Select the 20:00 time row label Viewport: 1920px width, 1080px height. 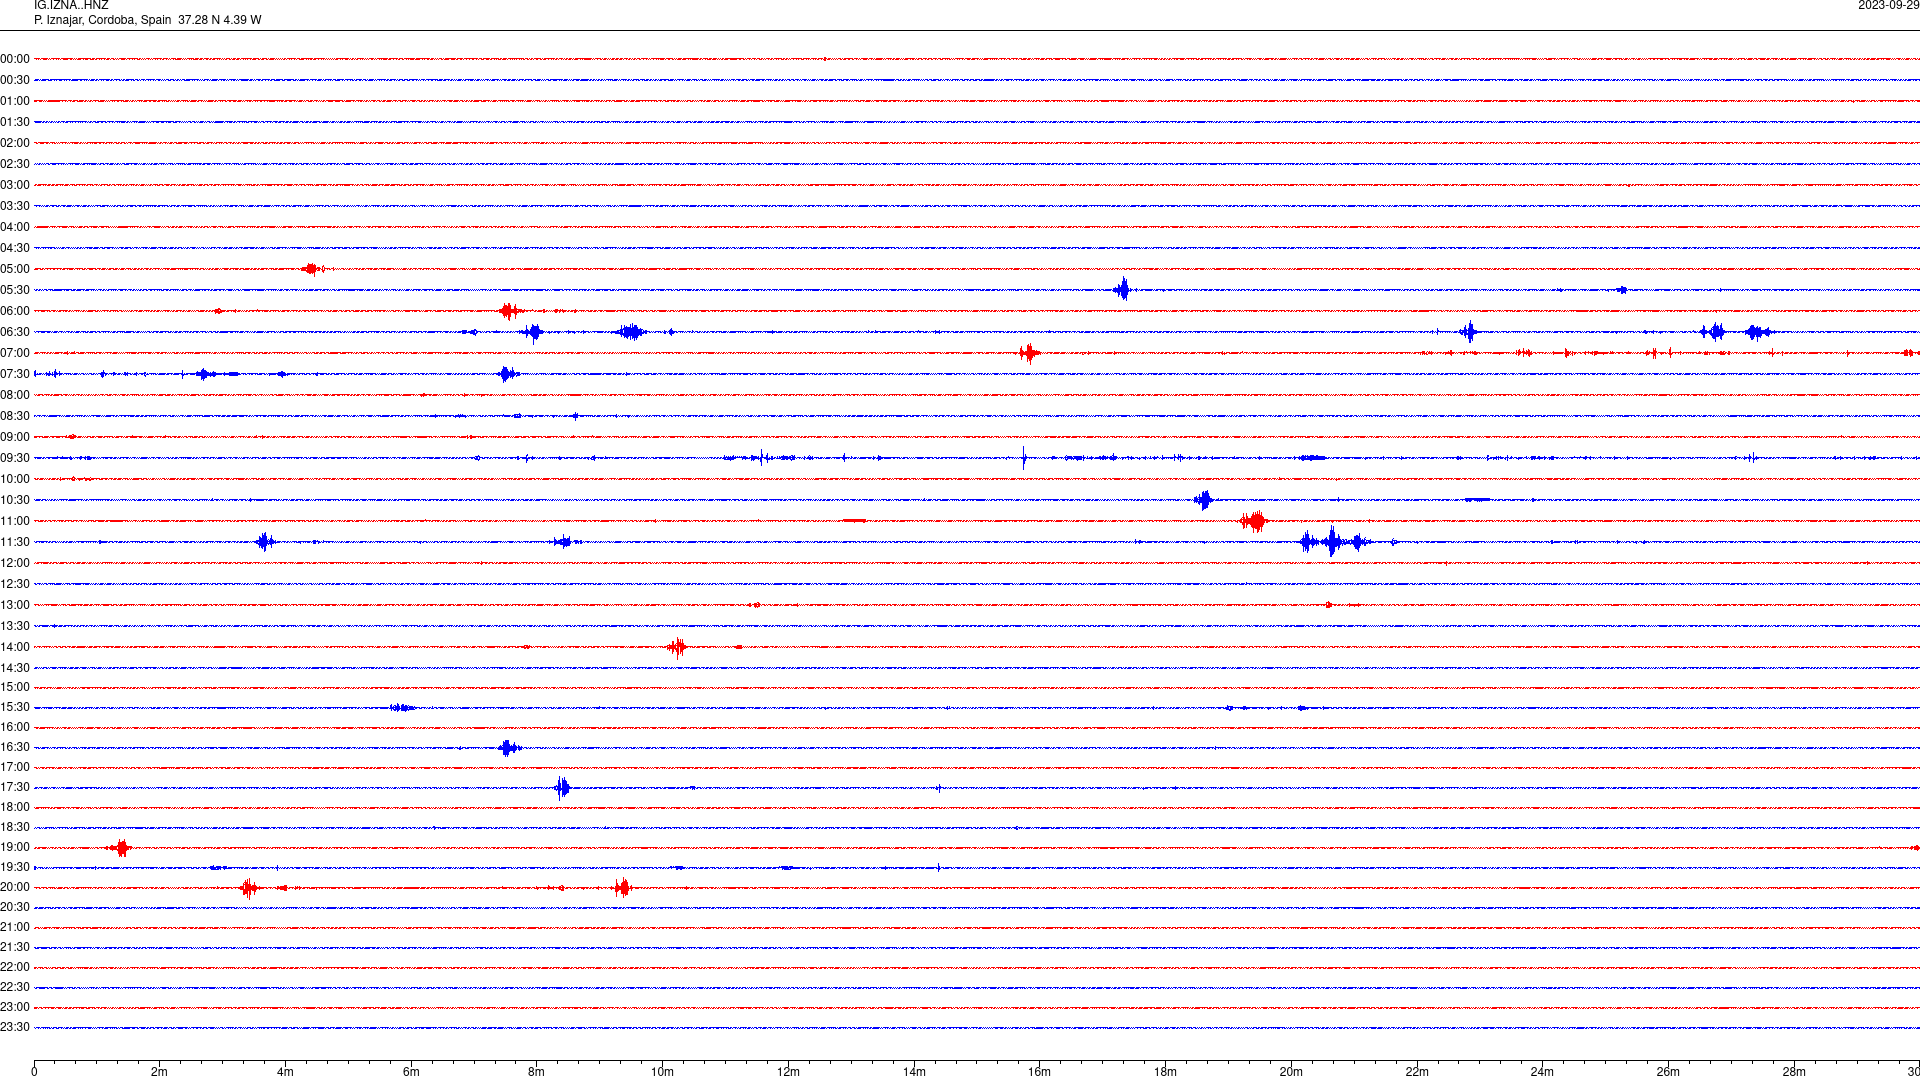(x=15, y=887)
